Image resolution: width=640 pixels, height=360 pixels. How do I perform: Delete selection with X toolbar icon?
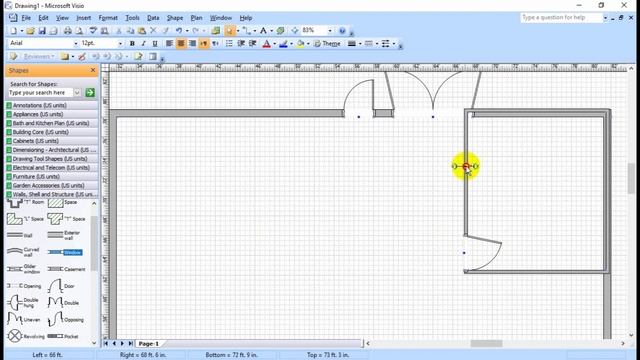[153, 31]
